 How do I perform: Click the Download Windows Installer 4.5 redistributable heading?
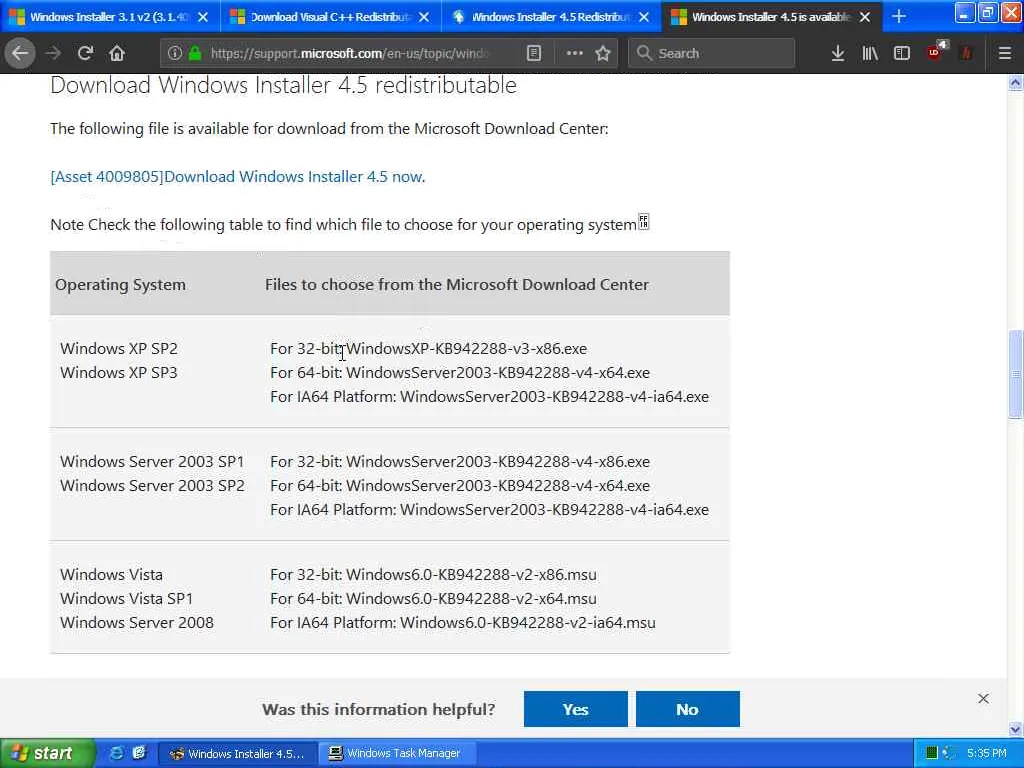point(283,85)
